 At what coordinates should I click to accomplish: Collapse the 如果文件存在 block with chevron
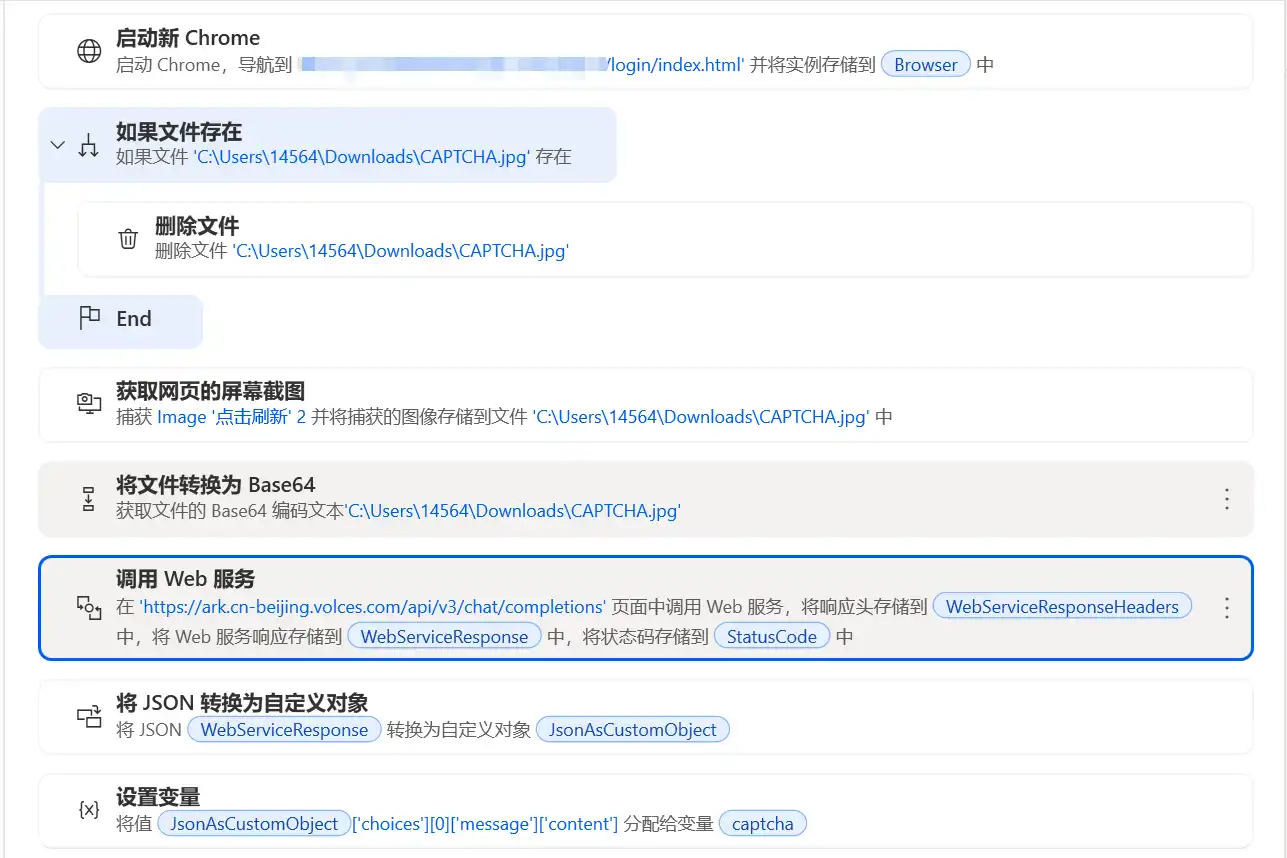58,145
